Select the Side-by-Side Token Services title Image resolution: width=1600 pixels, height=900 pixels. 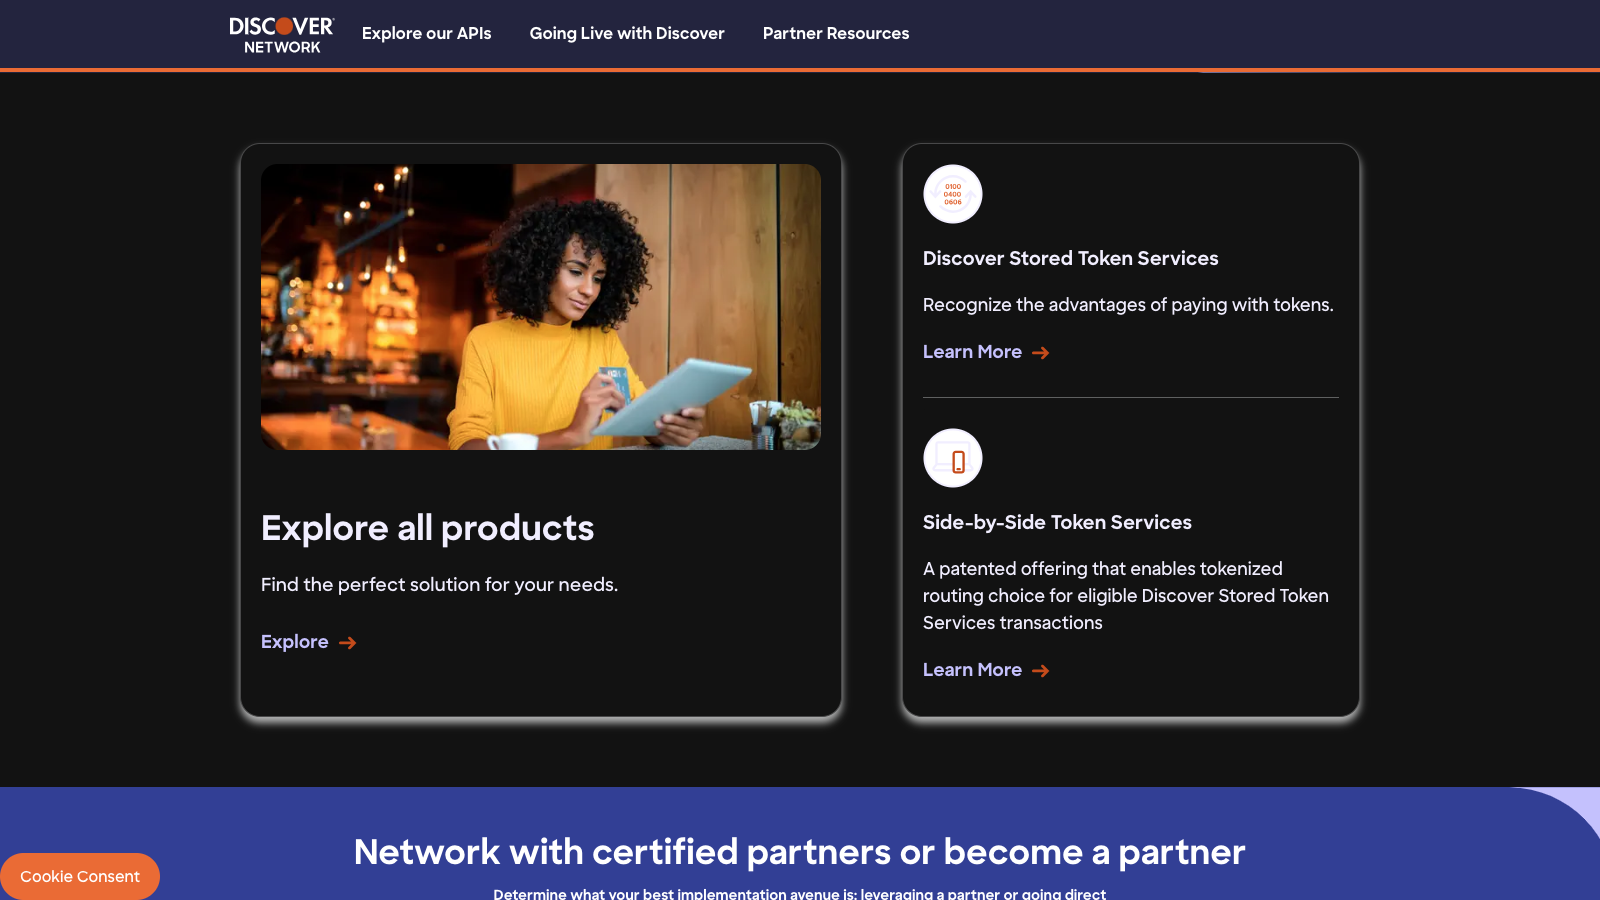coord(1057,522)
